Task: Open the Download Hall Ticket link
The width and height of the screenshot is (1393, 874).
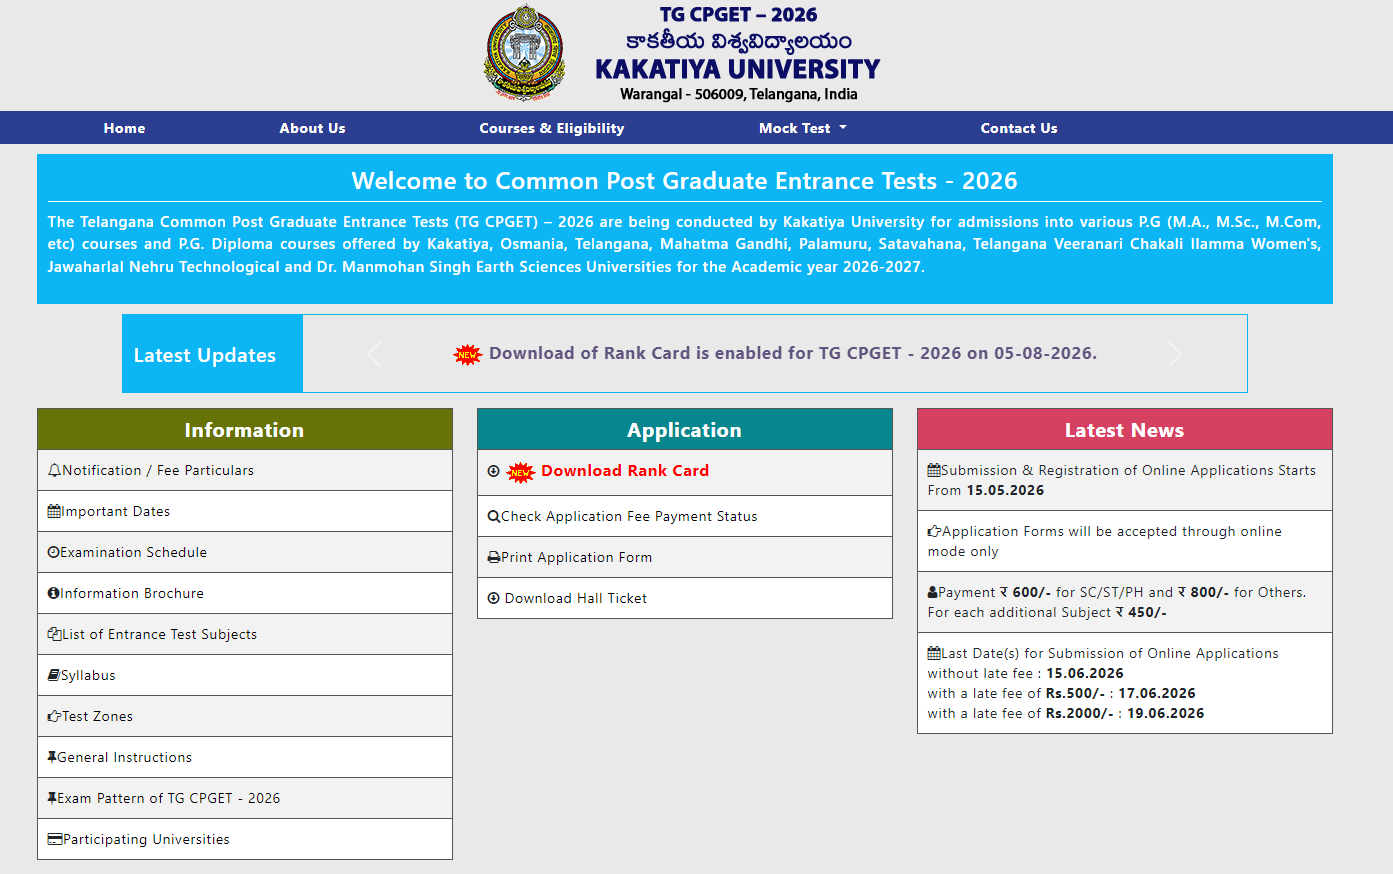Action: click(x=576, y=598)
